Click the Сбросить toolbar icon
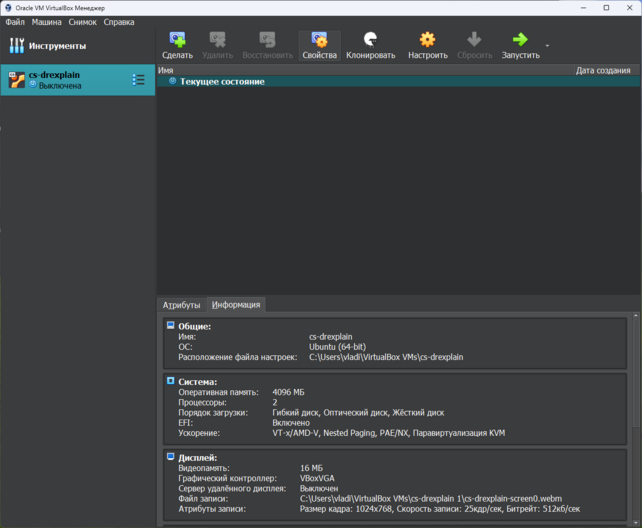 coord(475,41)
